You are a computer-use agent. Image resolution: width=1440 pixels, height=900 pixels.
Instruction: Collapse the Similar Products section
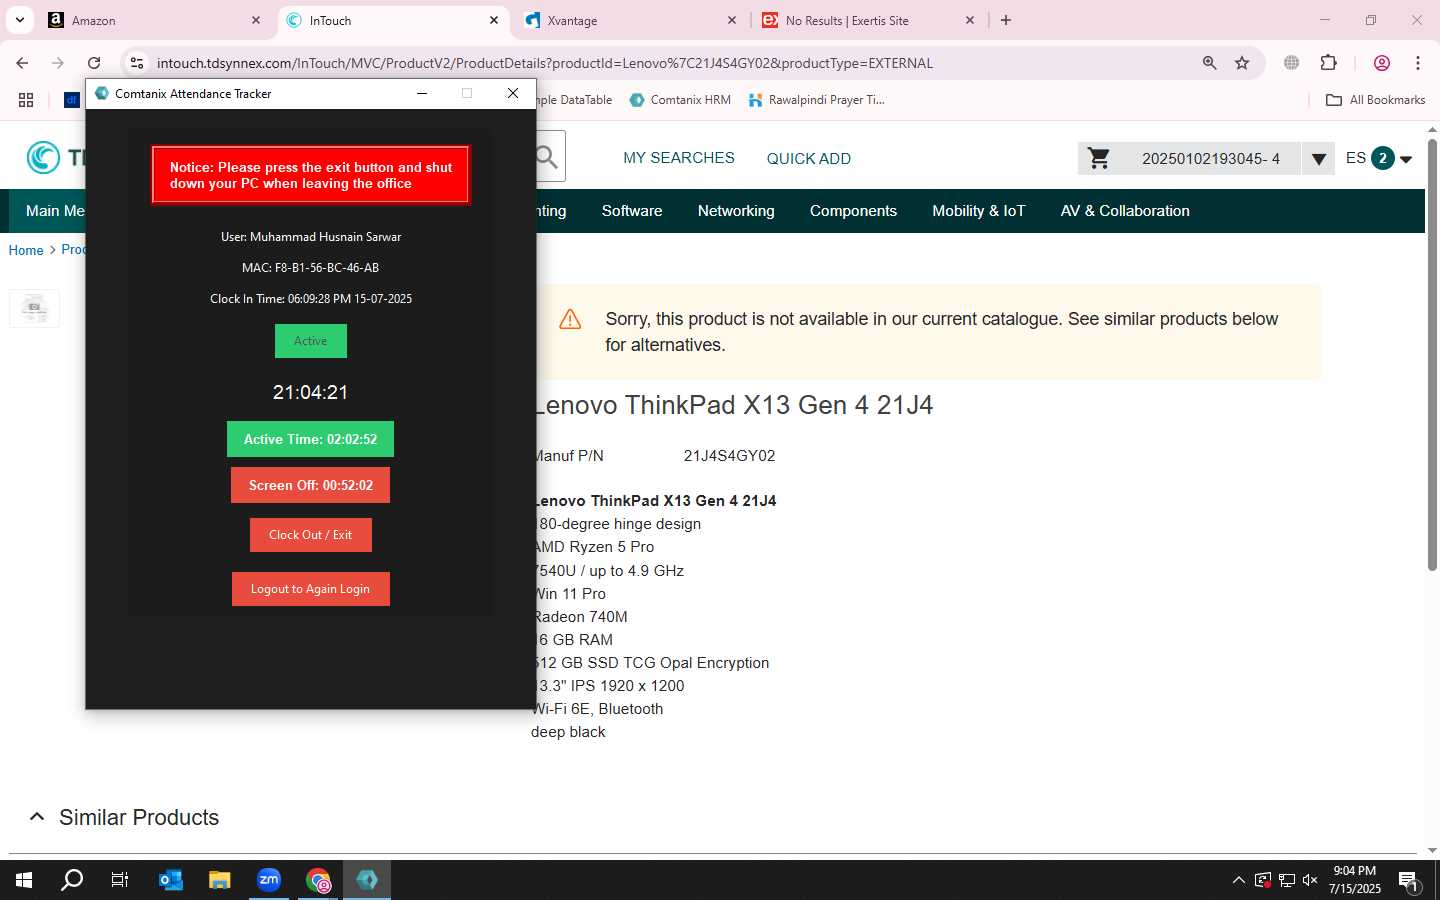(x=37, y=817)
